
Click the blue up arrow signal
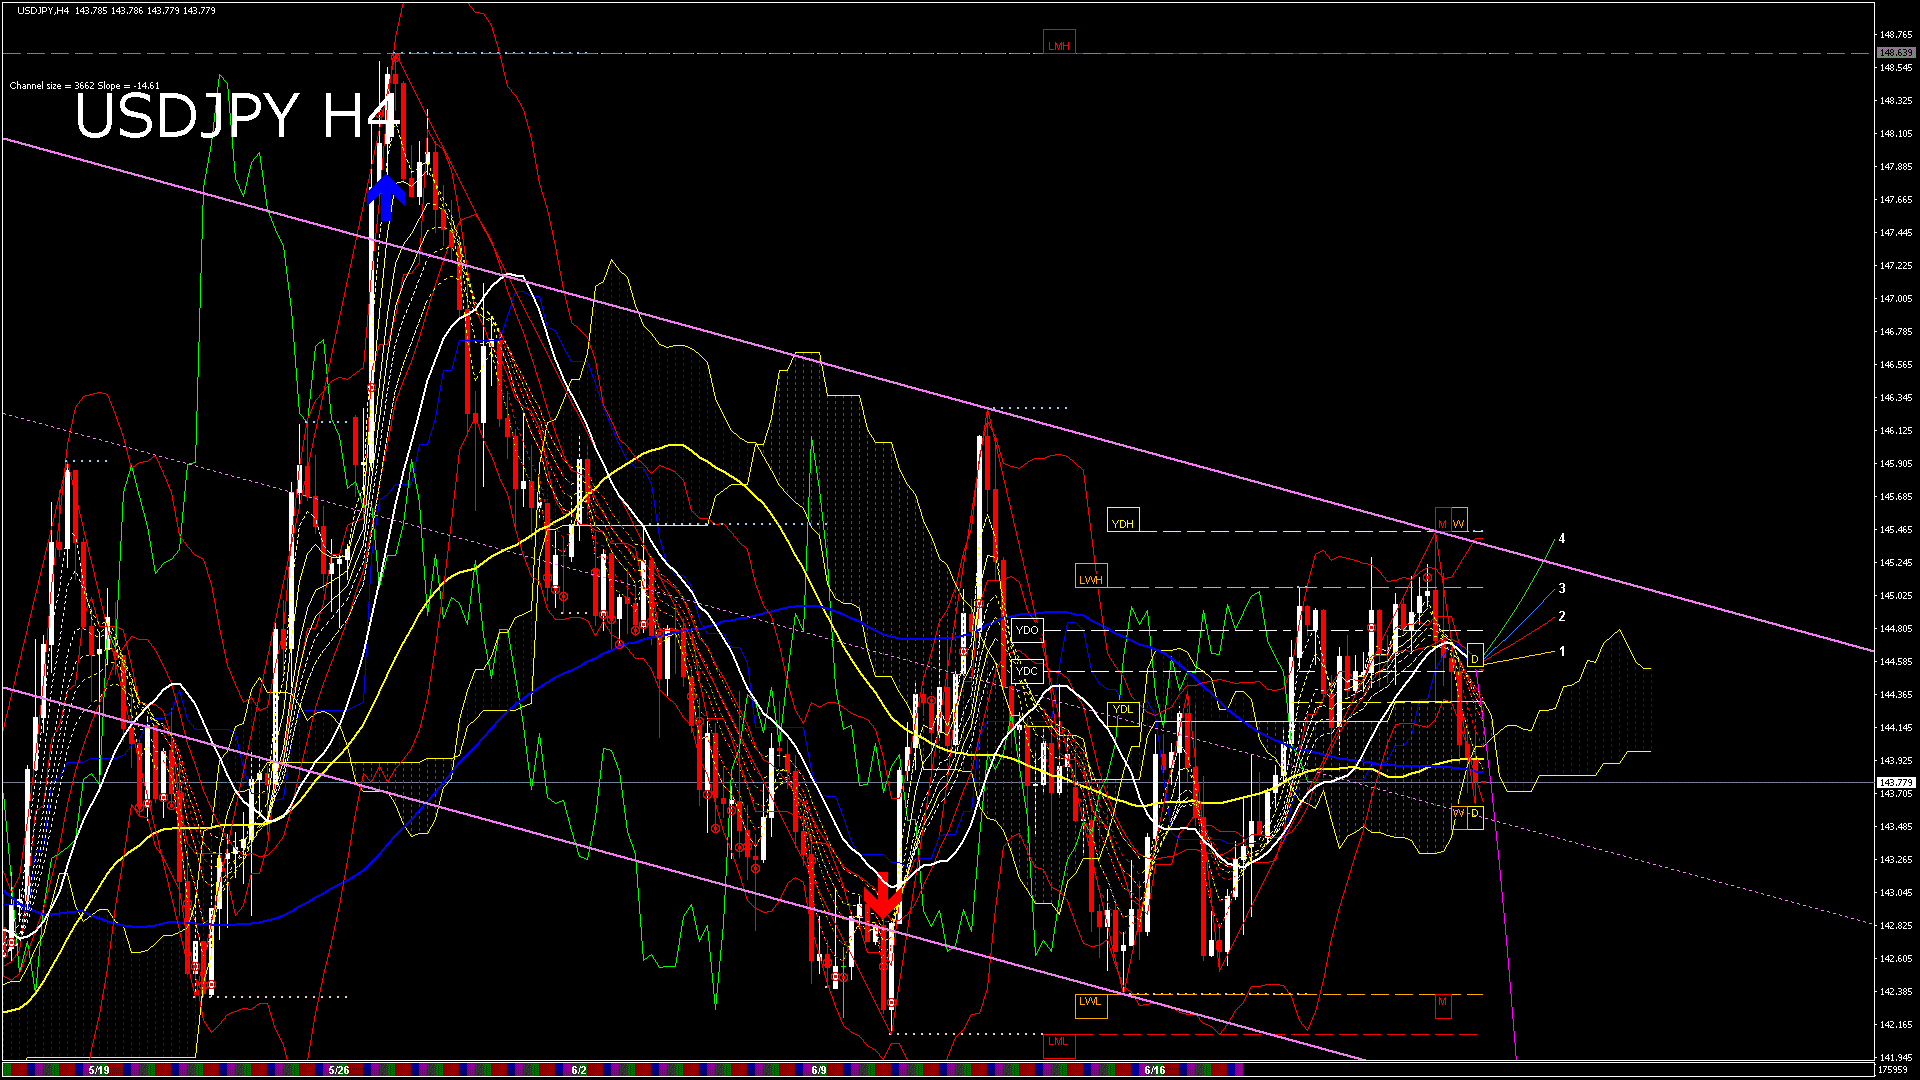(x=385, y=198)
